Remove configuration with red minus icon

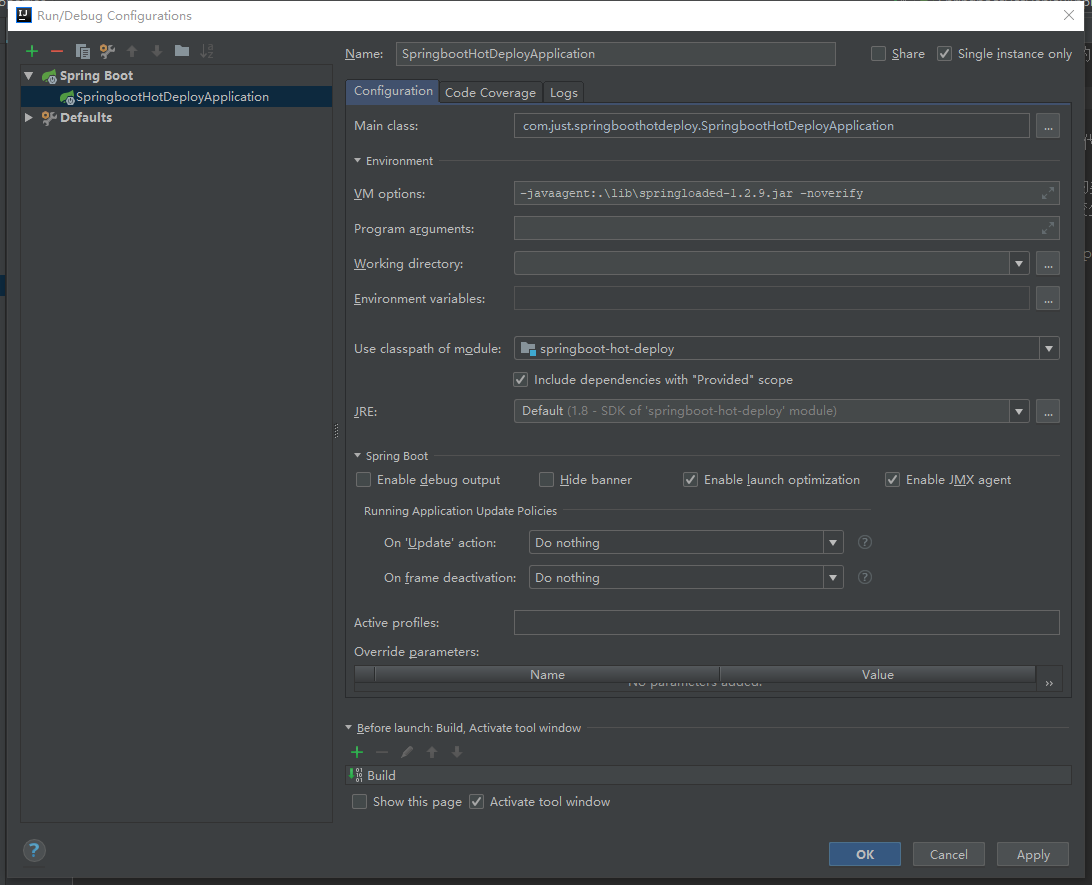point(57,51)
